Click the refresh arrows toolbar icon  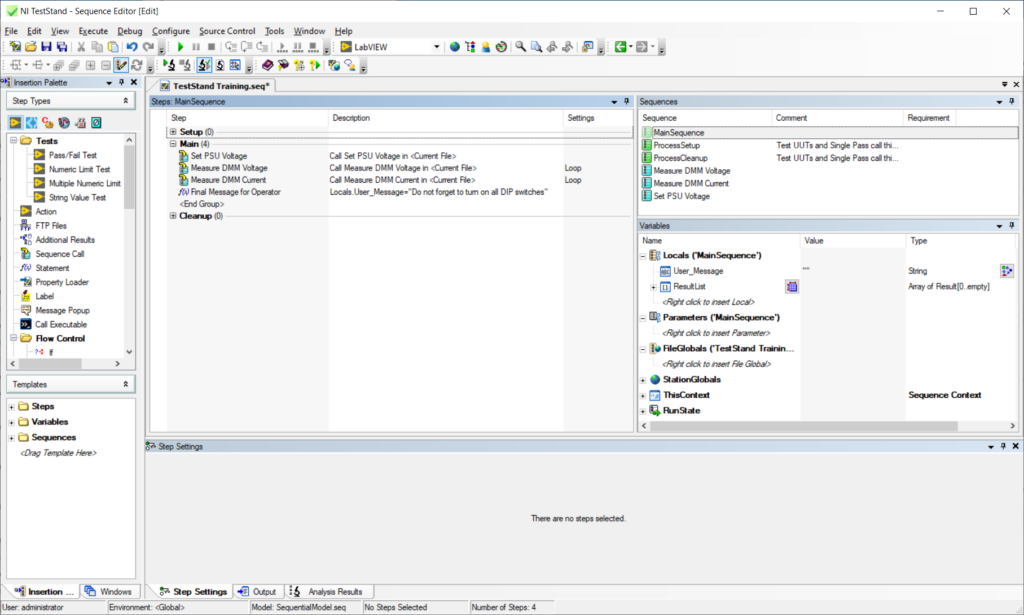point(137,65)
